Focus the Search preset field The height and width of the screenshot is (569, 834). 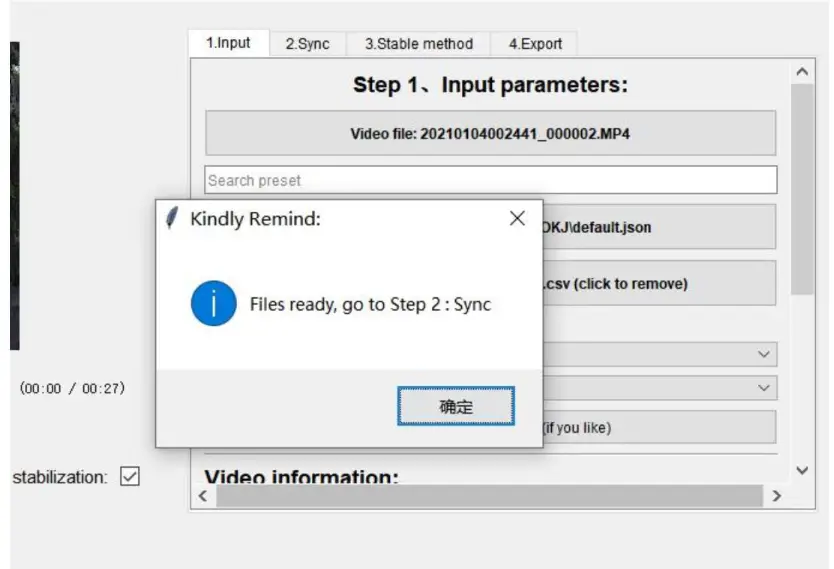point(490,180)
